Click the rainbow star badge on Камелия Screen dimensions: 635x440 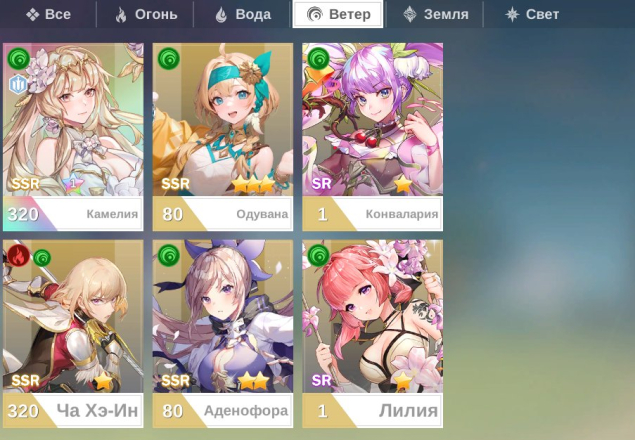coord(73,184)
